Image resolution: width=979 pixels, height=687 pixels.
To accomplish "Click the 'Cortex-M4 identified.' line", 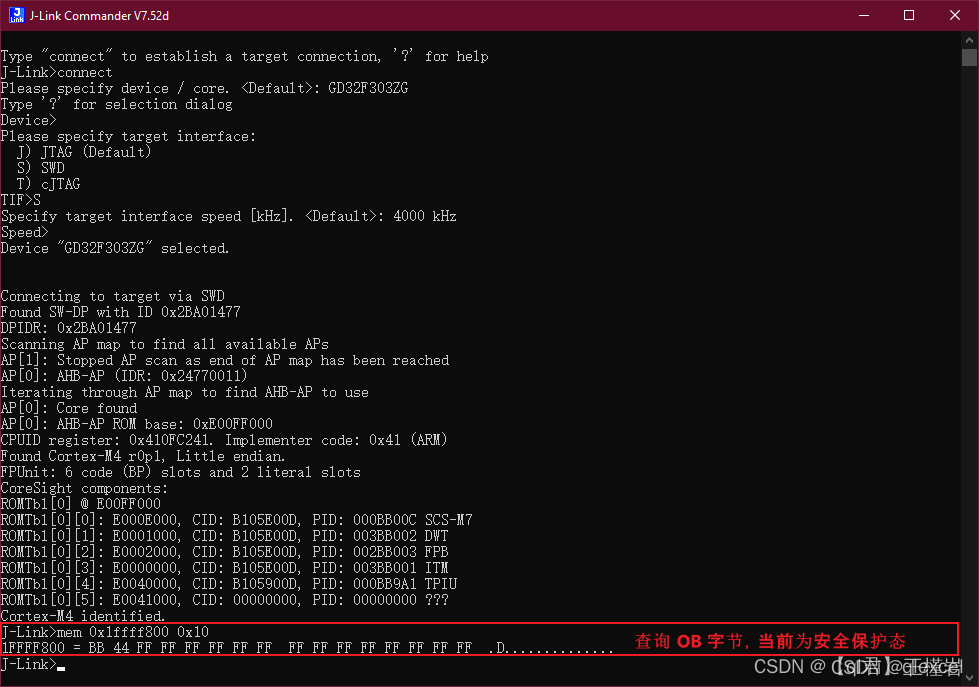I will tap(83, 616).
